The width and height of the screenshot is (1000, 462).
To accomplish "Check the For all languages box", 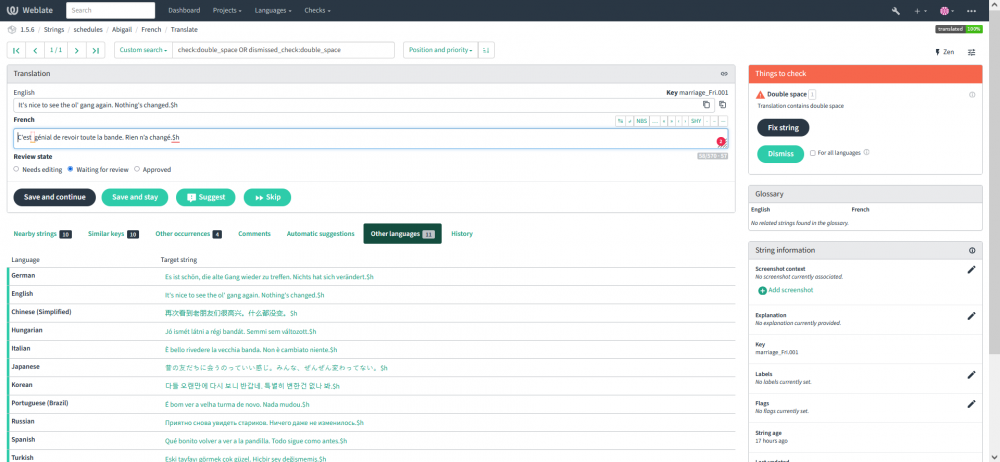I will pyautogui.click(x=813, y=153).
